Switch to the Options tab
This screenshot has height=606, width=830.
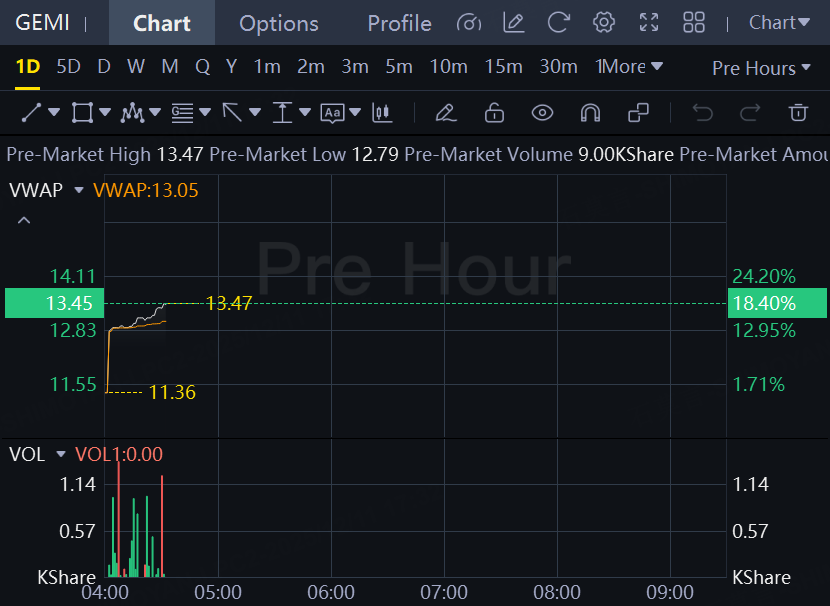coord(279,23)
